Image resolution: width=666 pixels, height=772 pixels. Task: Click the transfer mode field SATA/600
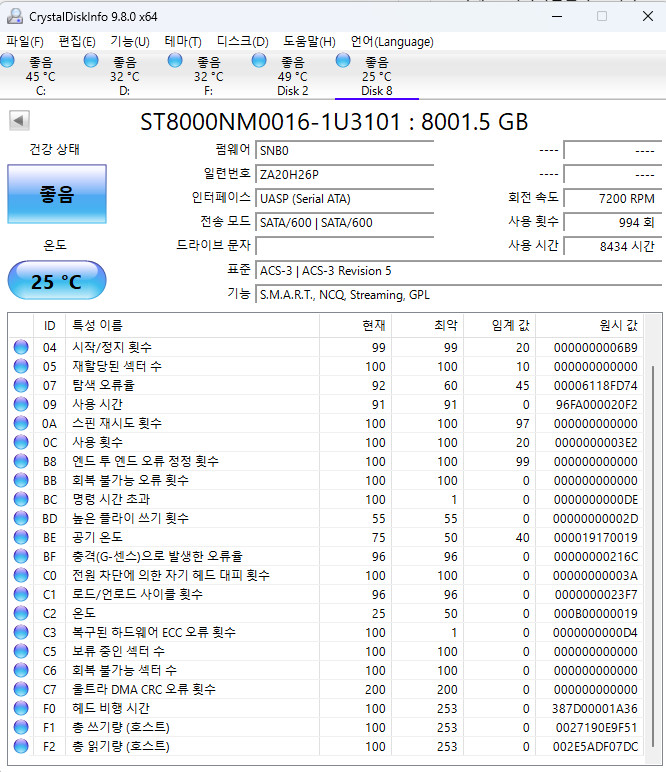point(344,222)
